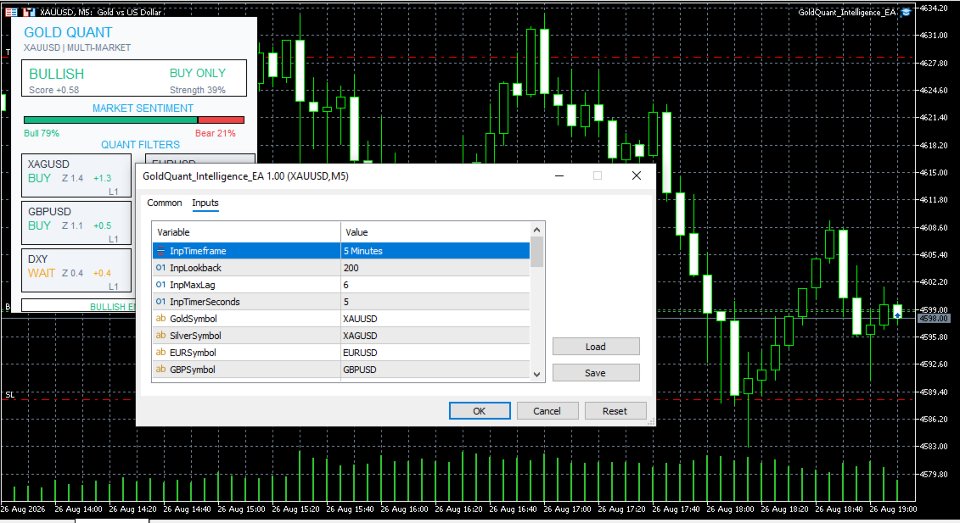960x523 pixels.
Task: Click the inputs list scrollbar thumb
Action: 537,252
